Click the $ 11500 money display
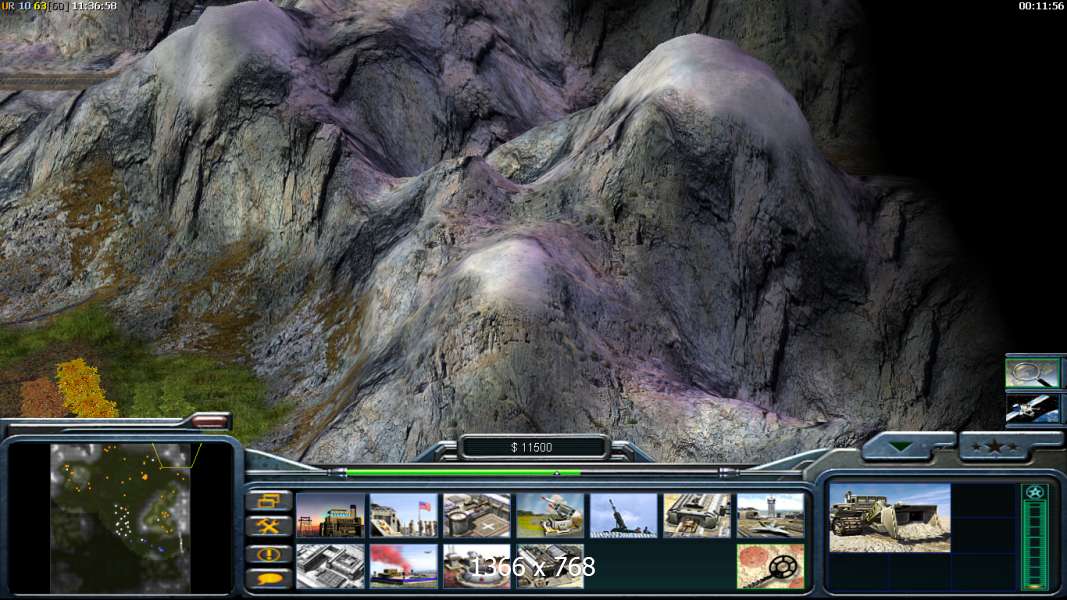The image size is (1067, 600). pos(531,448)
